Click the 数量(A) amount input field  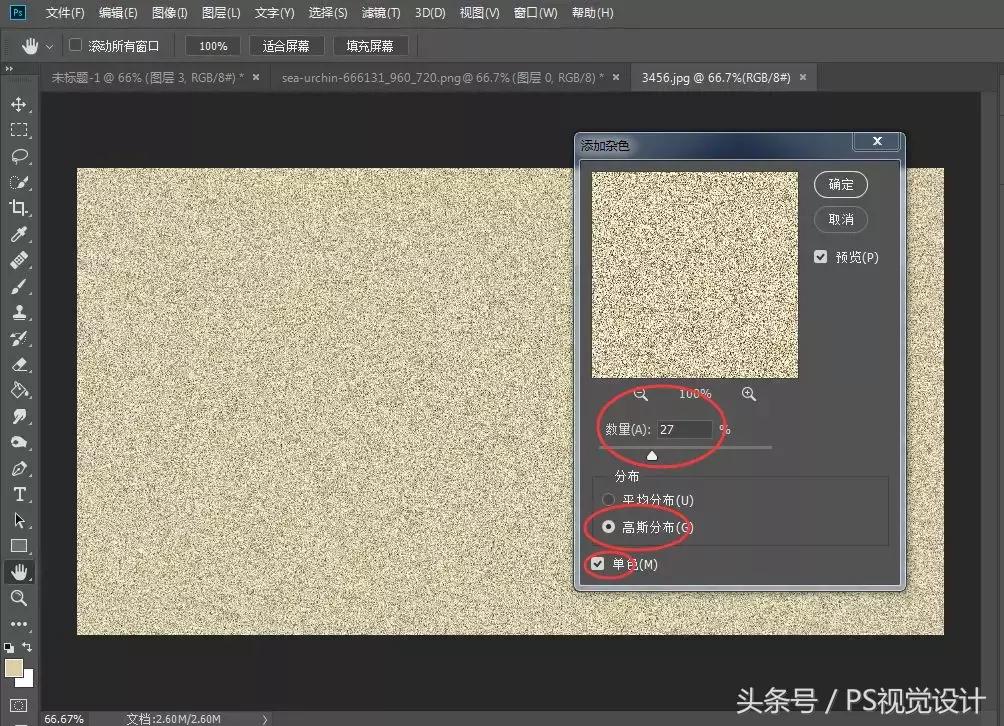(x=684, y=429)
